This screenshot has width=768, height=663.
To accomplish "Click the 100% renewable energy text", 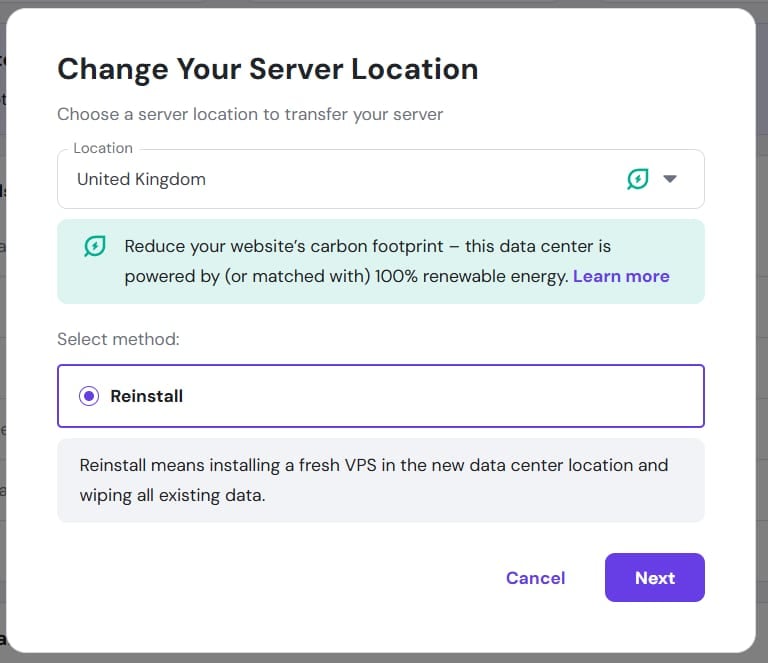I will pos(471,276).
